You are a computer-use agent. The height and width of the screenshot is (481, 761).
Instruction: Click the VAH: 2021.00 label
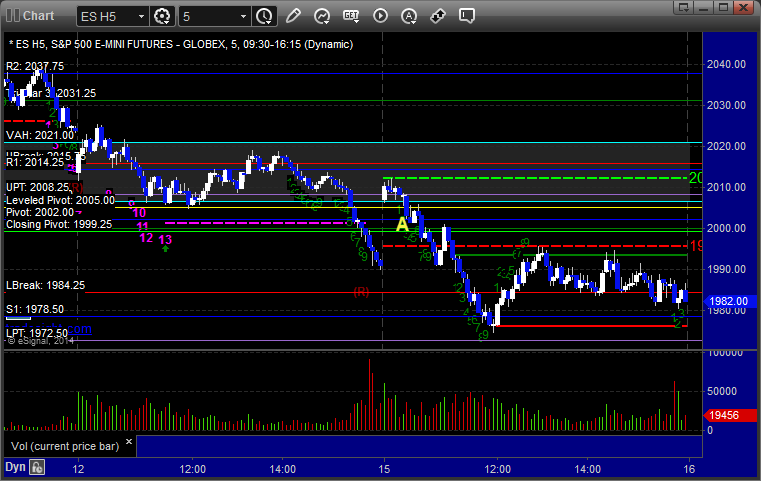tap(40, 135)
